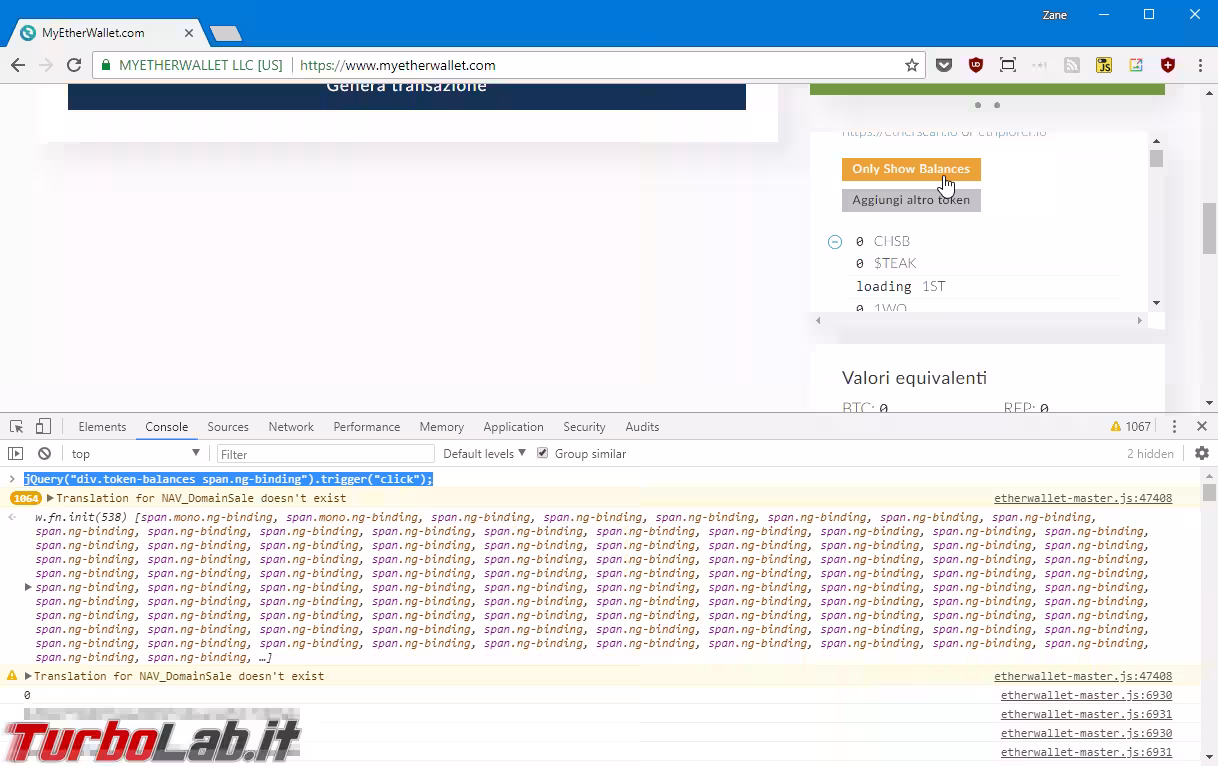Click the RSS feed extension icon

pos(1072,65)
